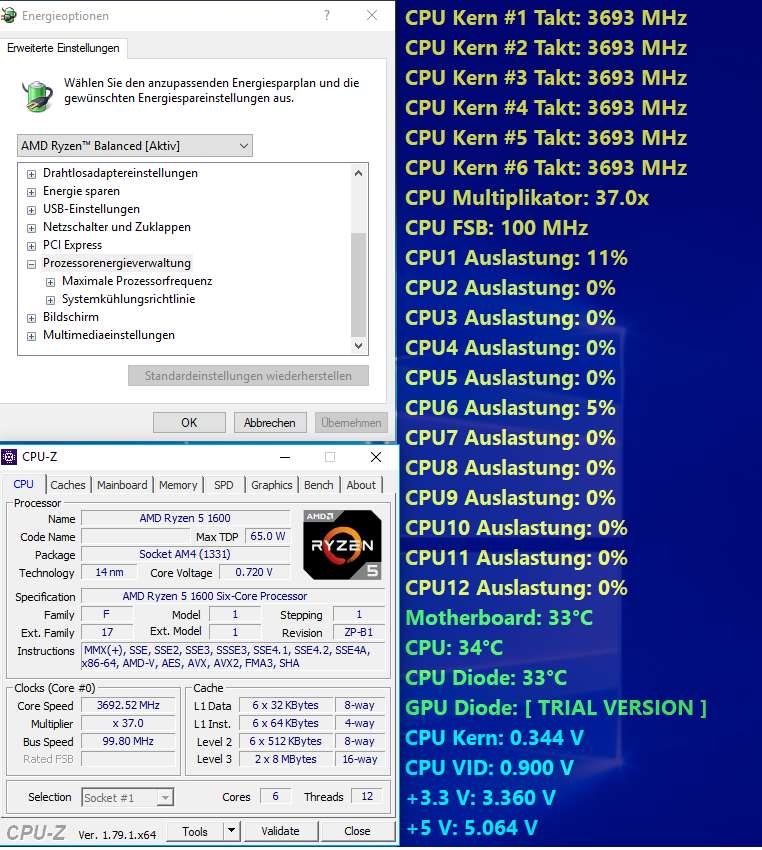Expand Systemkühlungsrichtlinie node
762x850 pixels.
click(x=50, y=300)
